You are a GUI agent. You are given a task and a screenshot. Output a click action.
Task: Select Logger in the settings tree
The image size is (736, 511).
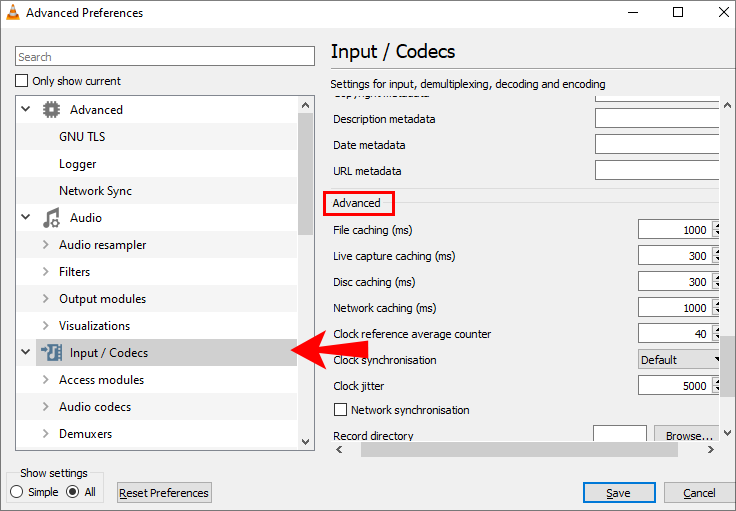[x=77, y=164]
